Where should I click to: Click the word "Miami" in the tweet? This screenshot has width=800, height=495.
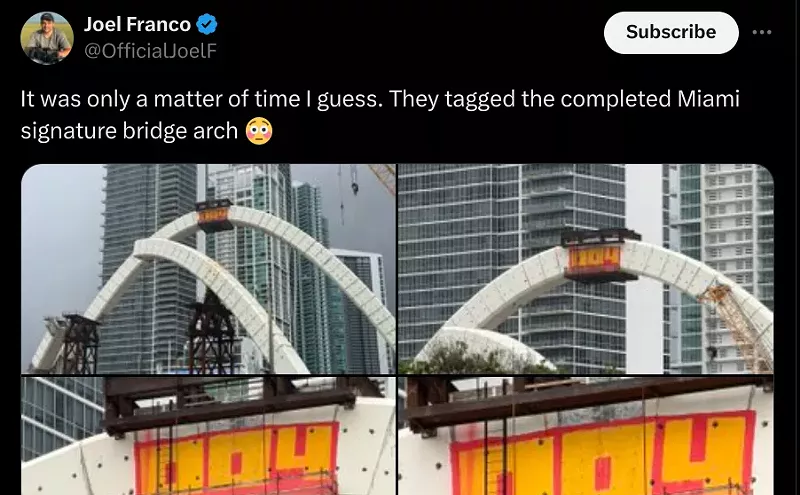click(708, 99)
